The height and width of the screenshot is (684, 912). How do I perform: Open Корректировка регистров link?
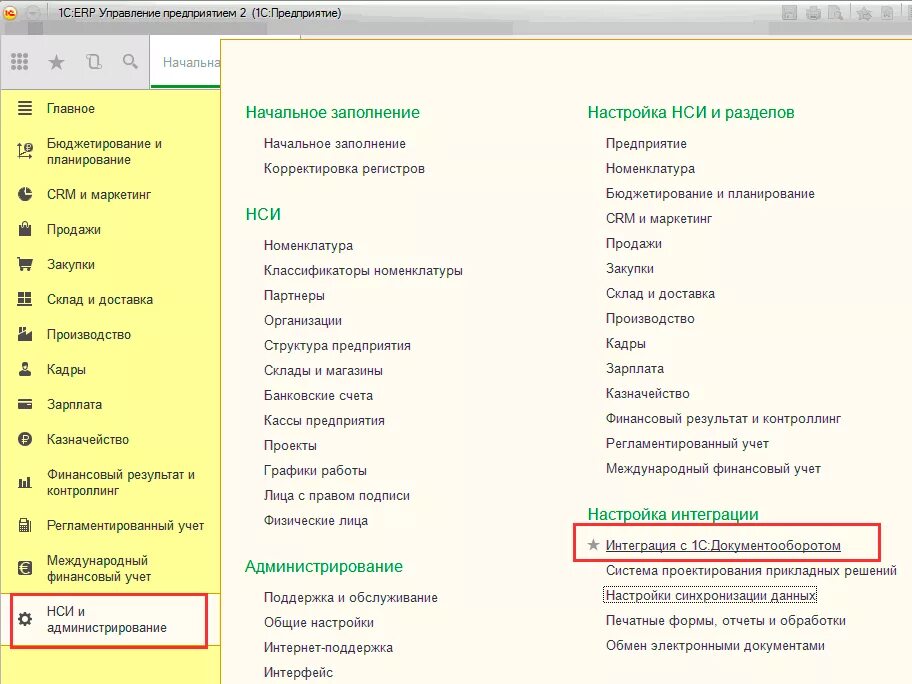pyautogui.click(x=344, y=169)
